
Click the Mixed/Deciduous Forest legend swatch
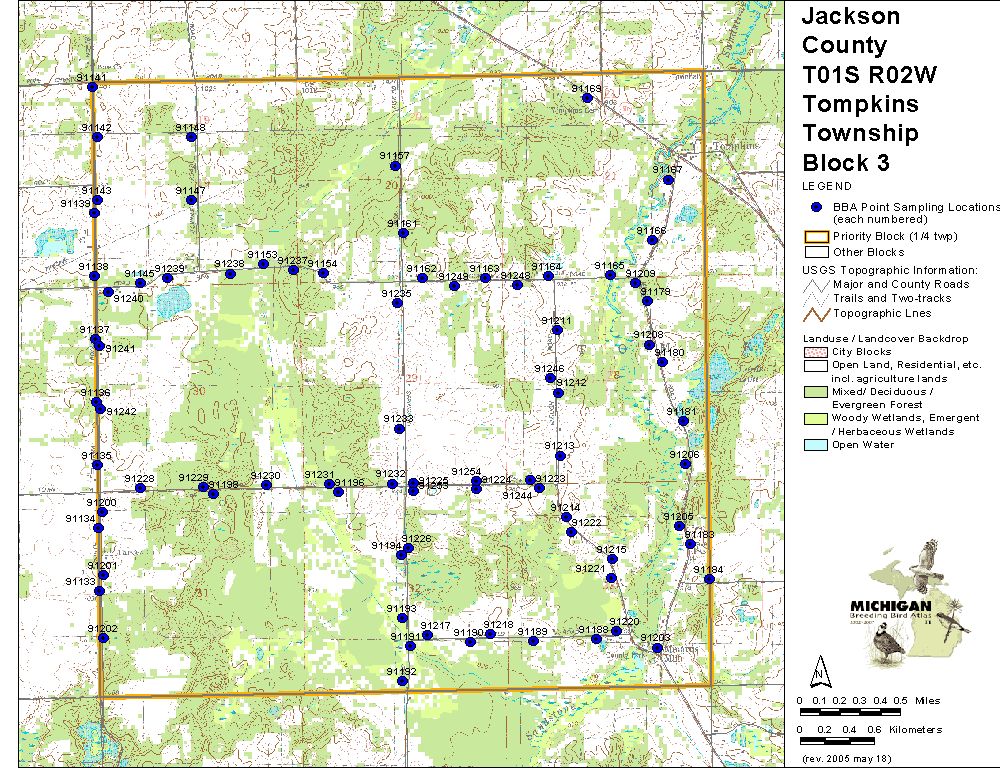point(817,392)
